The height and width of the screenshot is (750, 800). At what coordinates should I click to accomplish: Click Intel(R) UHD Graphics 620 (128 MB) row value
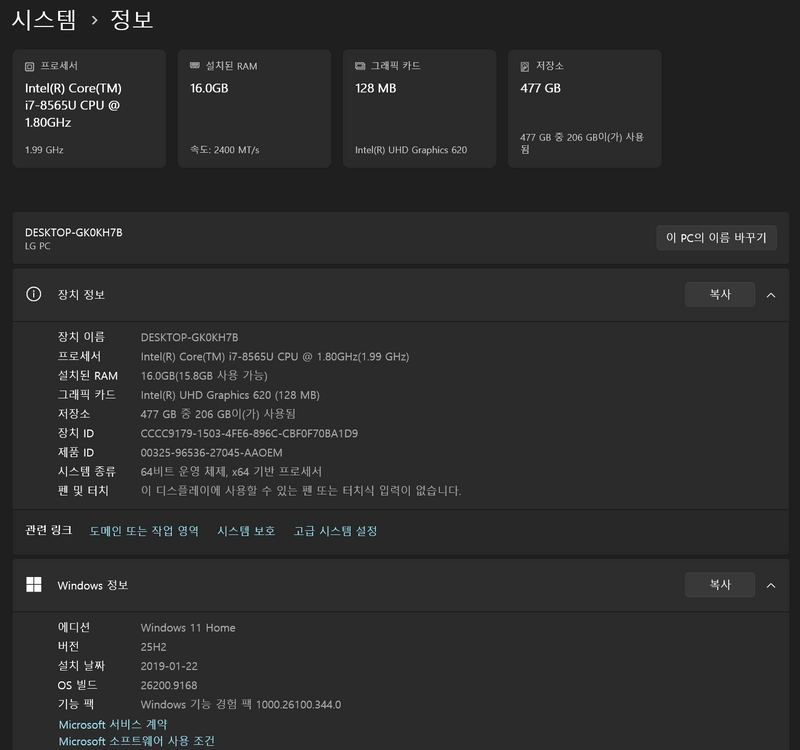point(230,395)
